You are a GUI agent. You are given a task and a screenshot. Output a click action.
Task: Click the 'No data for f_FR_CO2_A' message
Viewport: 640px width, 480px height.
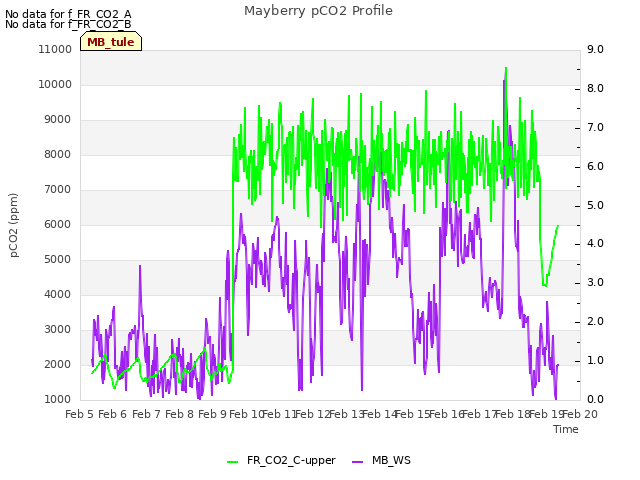pos(68,14)
